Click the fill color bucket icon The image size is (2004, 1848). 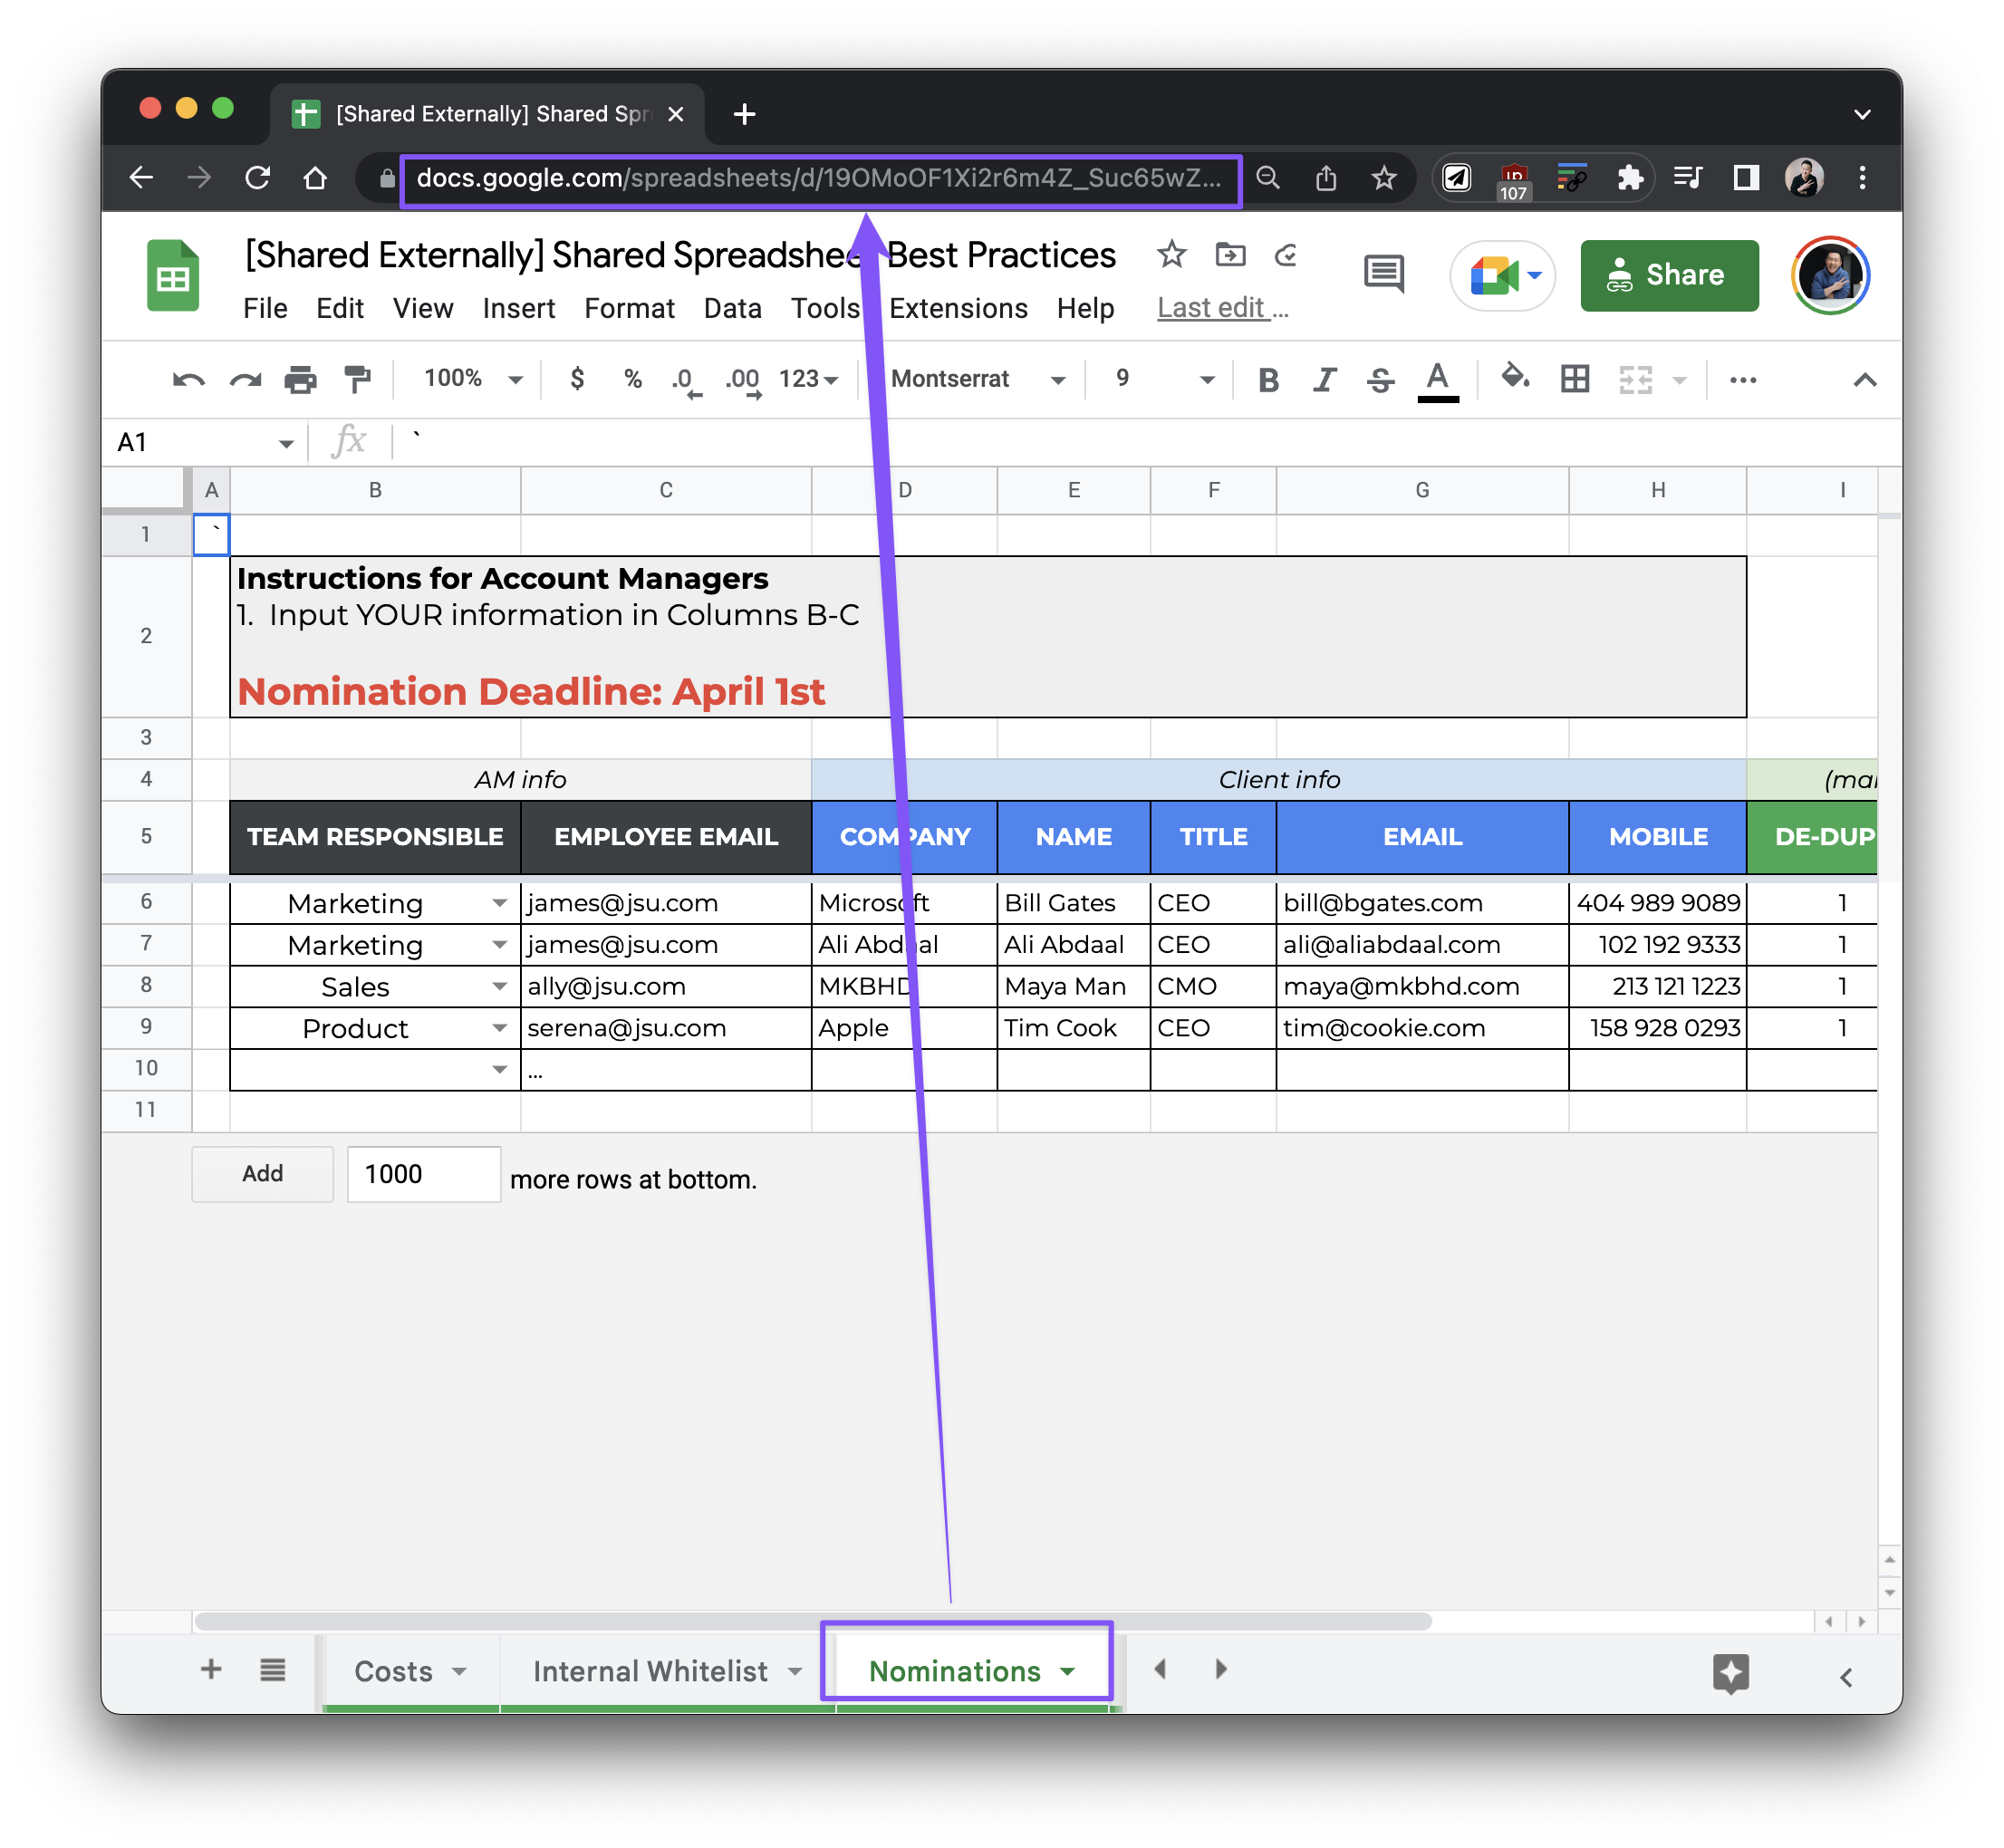1515,378
